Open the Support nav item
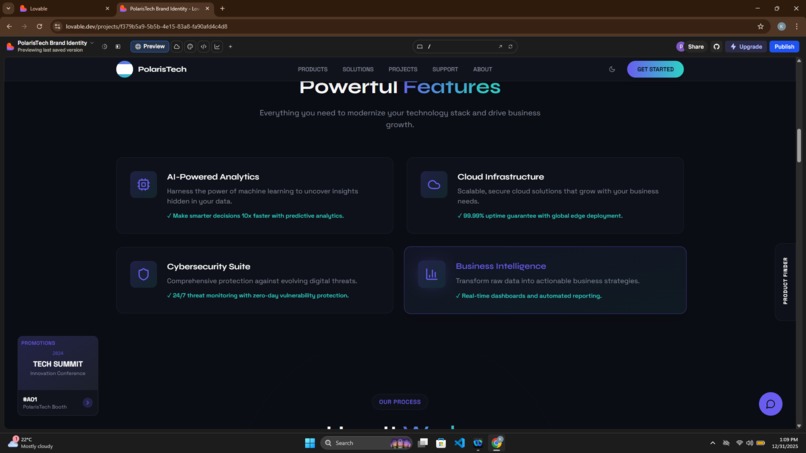The width and height of the screenshot is (806, 453). tap(445, 69)
